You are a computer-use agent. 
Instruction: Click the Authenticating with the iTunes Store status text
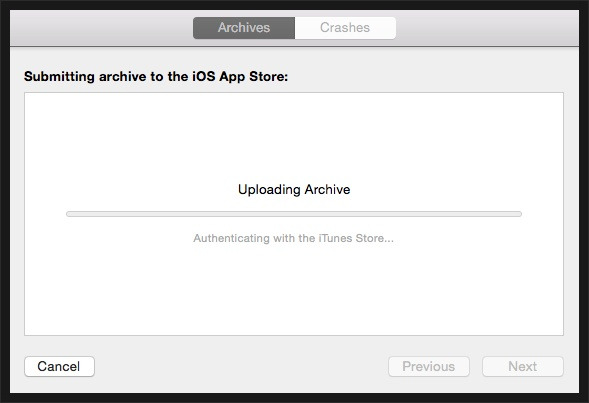point(293,238)
